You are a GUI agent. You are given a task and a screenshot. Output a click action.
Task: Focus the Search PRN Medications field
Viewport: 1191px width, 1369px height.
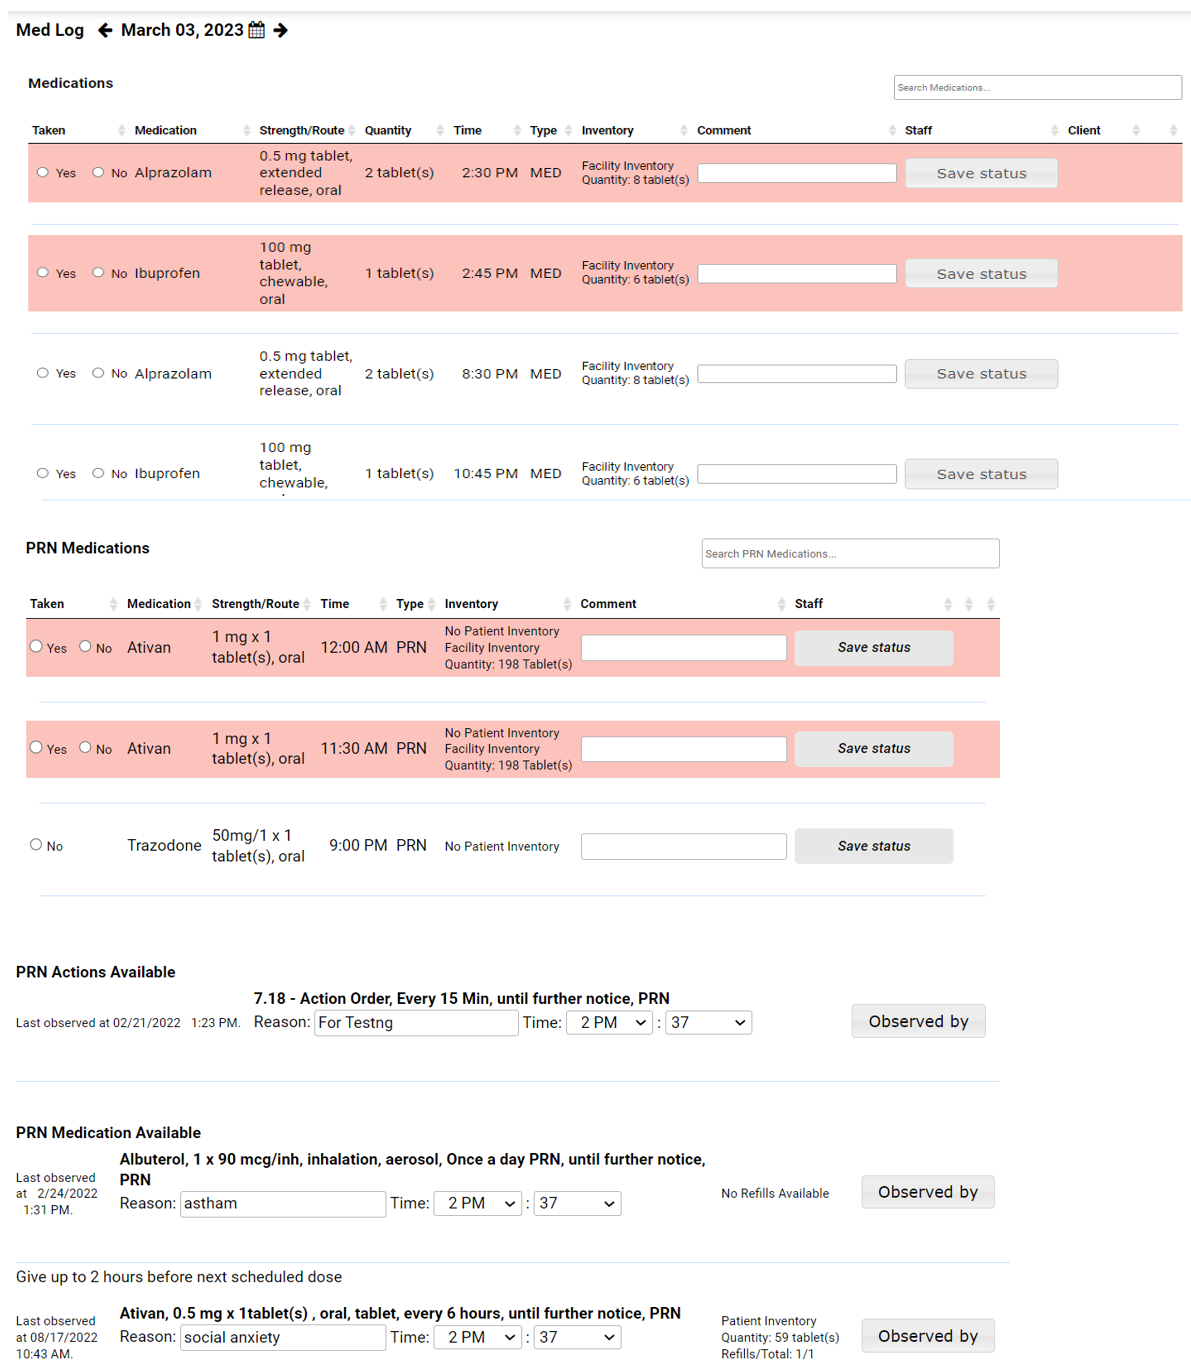pyautogui.click(x=850, y=553)
